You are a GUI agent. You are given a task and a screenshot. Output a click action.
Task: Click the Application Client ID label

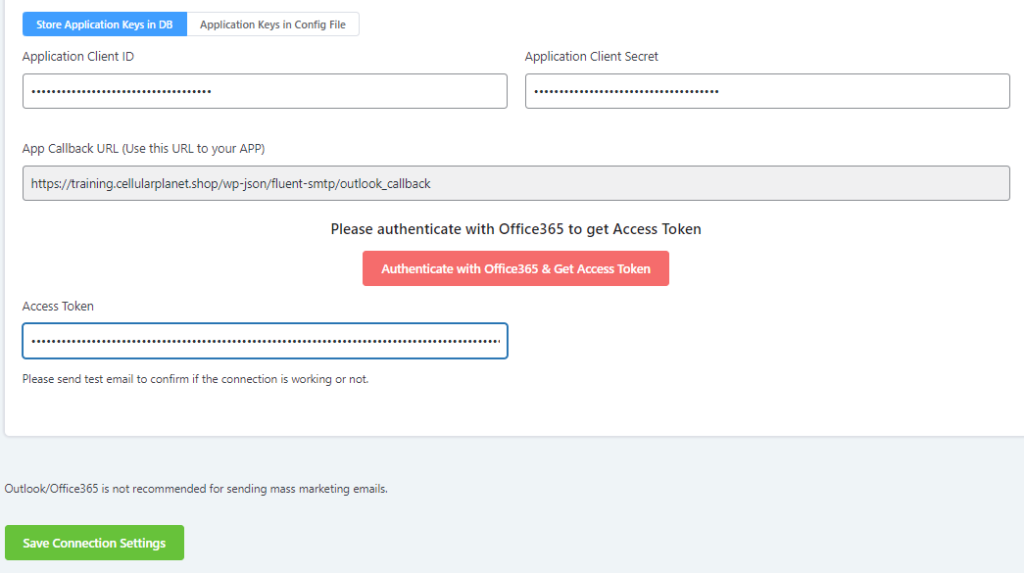(x=78, y=56)
